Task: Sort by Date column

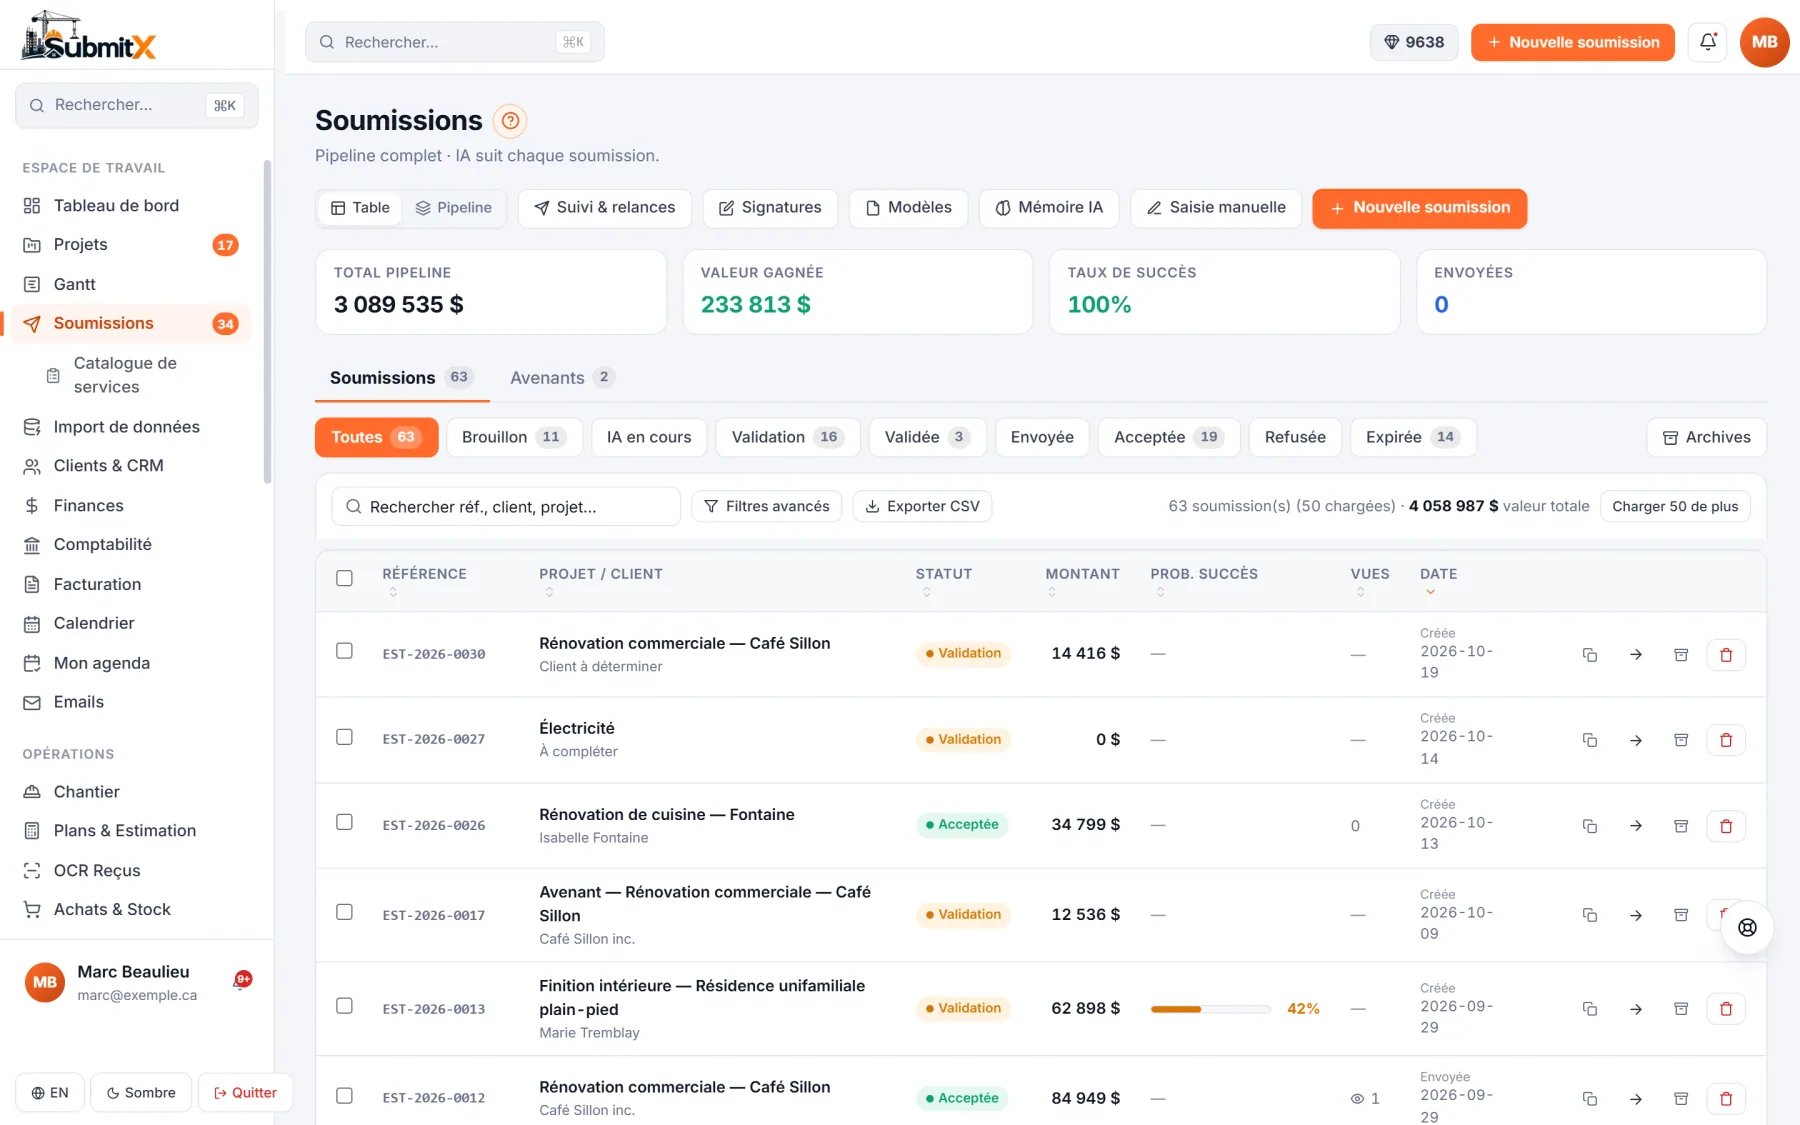Action: (1438, 581)
